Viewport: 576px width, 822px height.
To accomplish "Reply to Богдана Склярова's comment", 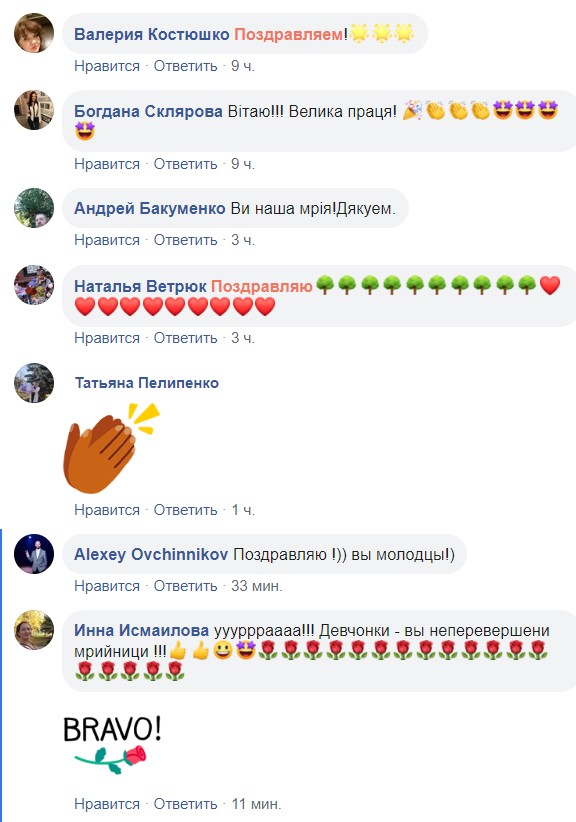I will [186, 164].
